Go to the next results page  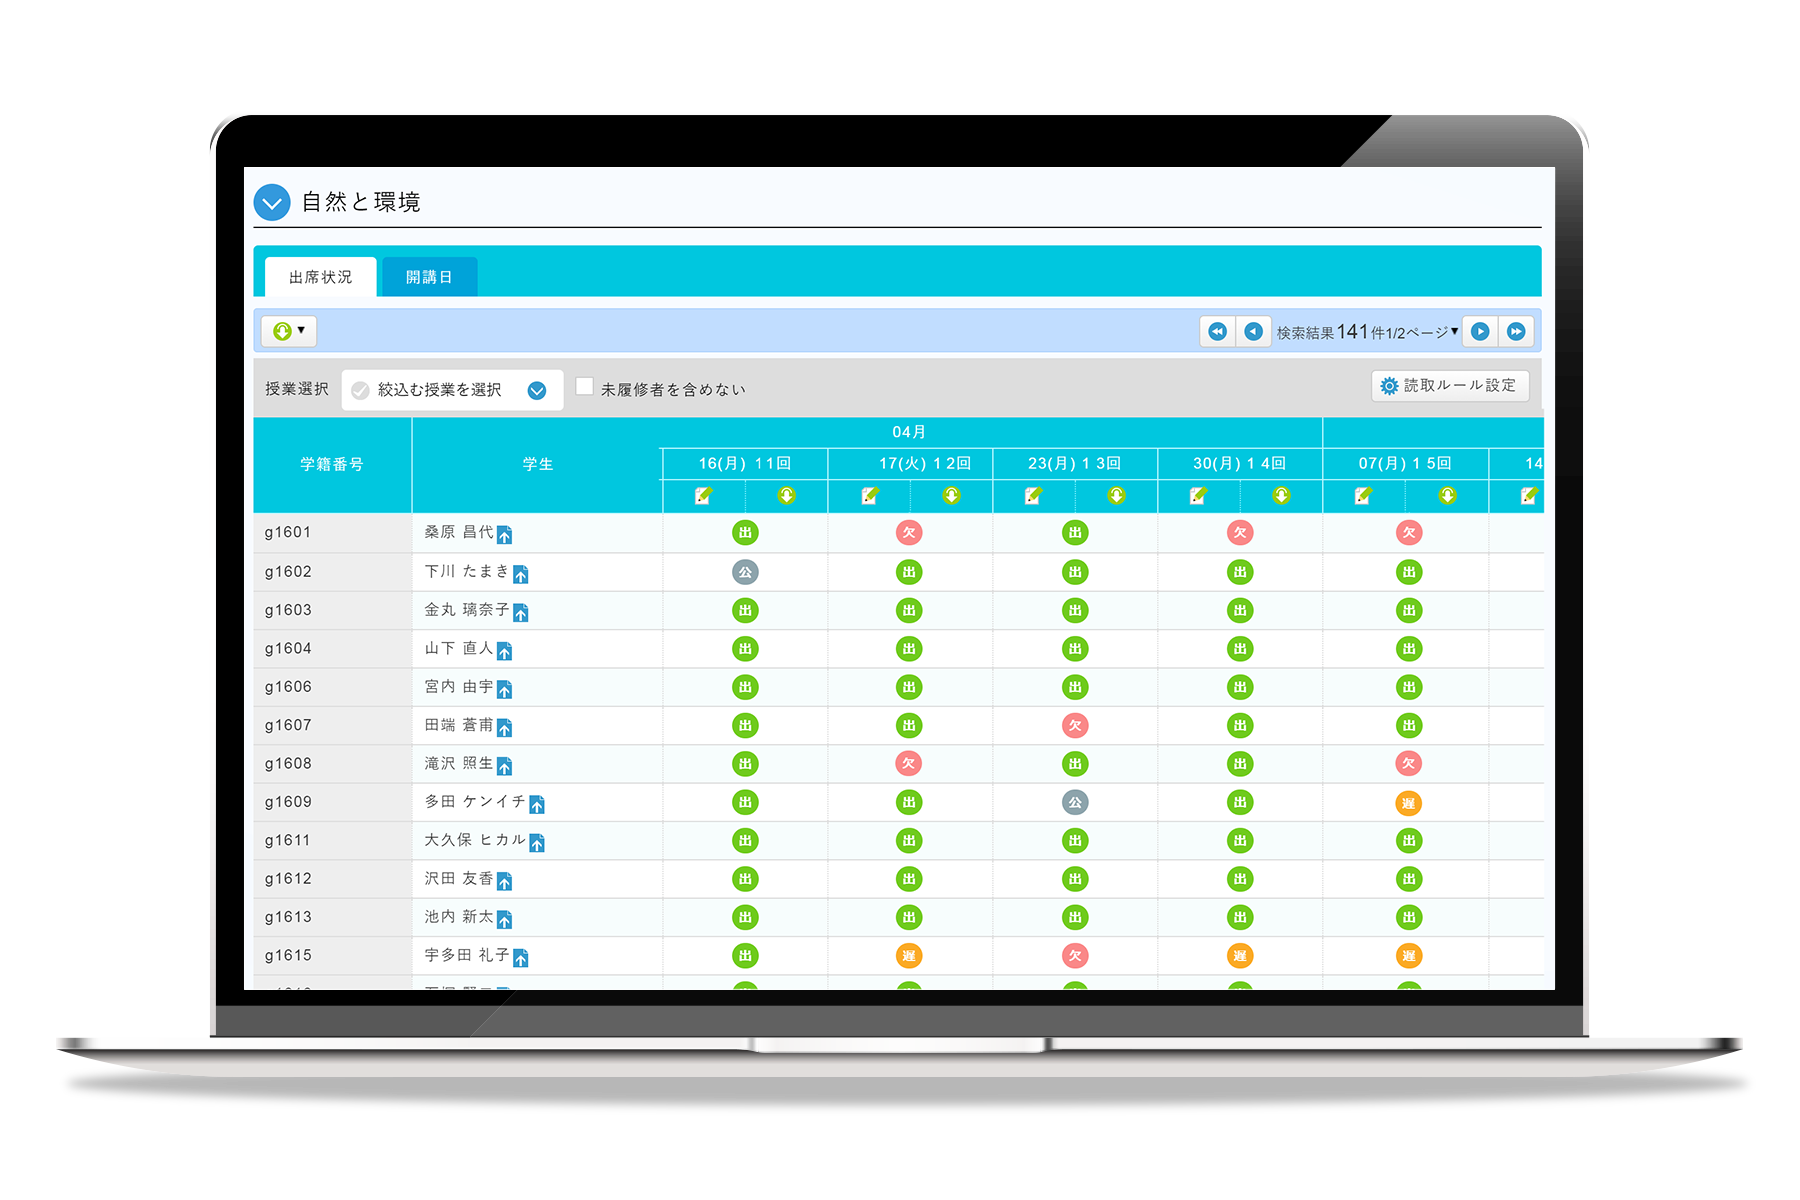(1480, 332)
